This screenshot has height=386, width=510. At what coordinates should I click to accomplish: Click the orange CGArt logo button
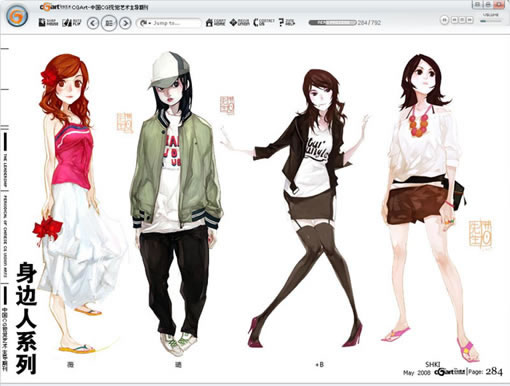coord(17,16)
